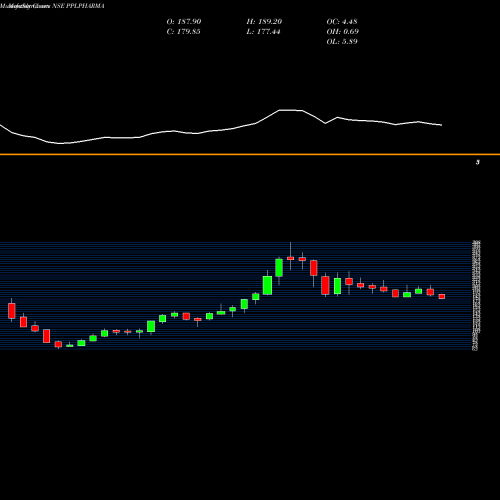Viewport: 500px width, 500px height.
Task: Click the 'NSE PPLPHARMA' chart title
Action: coord(78,6)
